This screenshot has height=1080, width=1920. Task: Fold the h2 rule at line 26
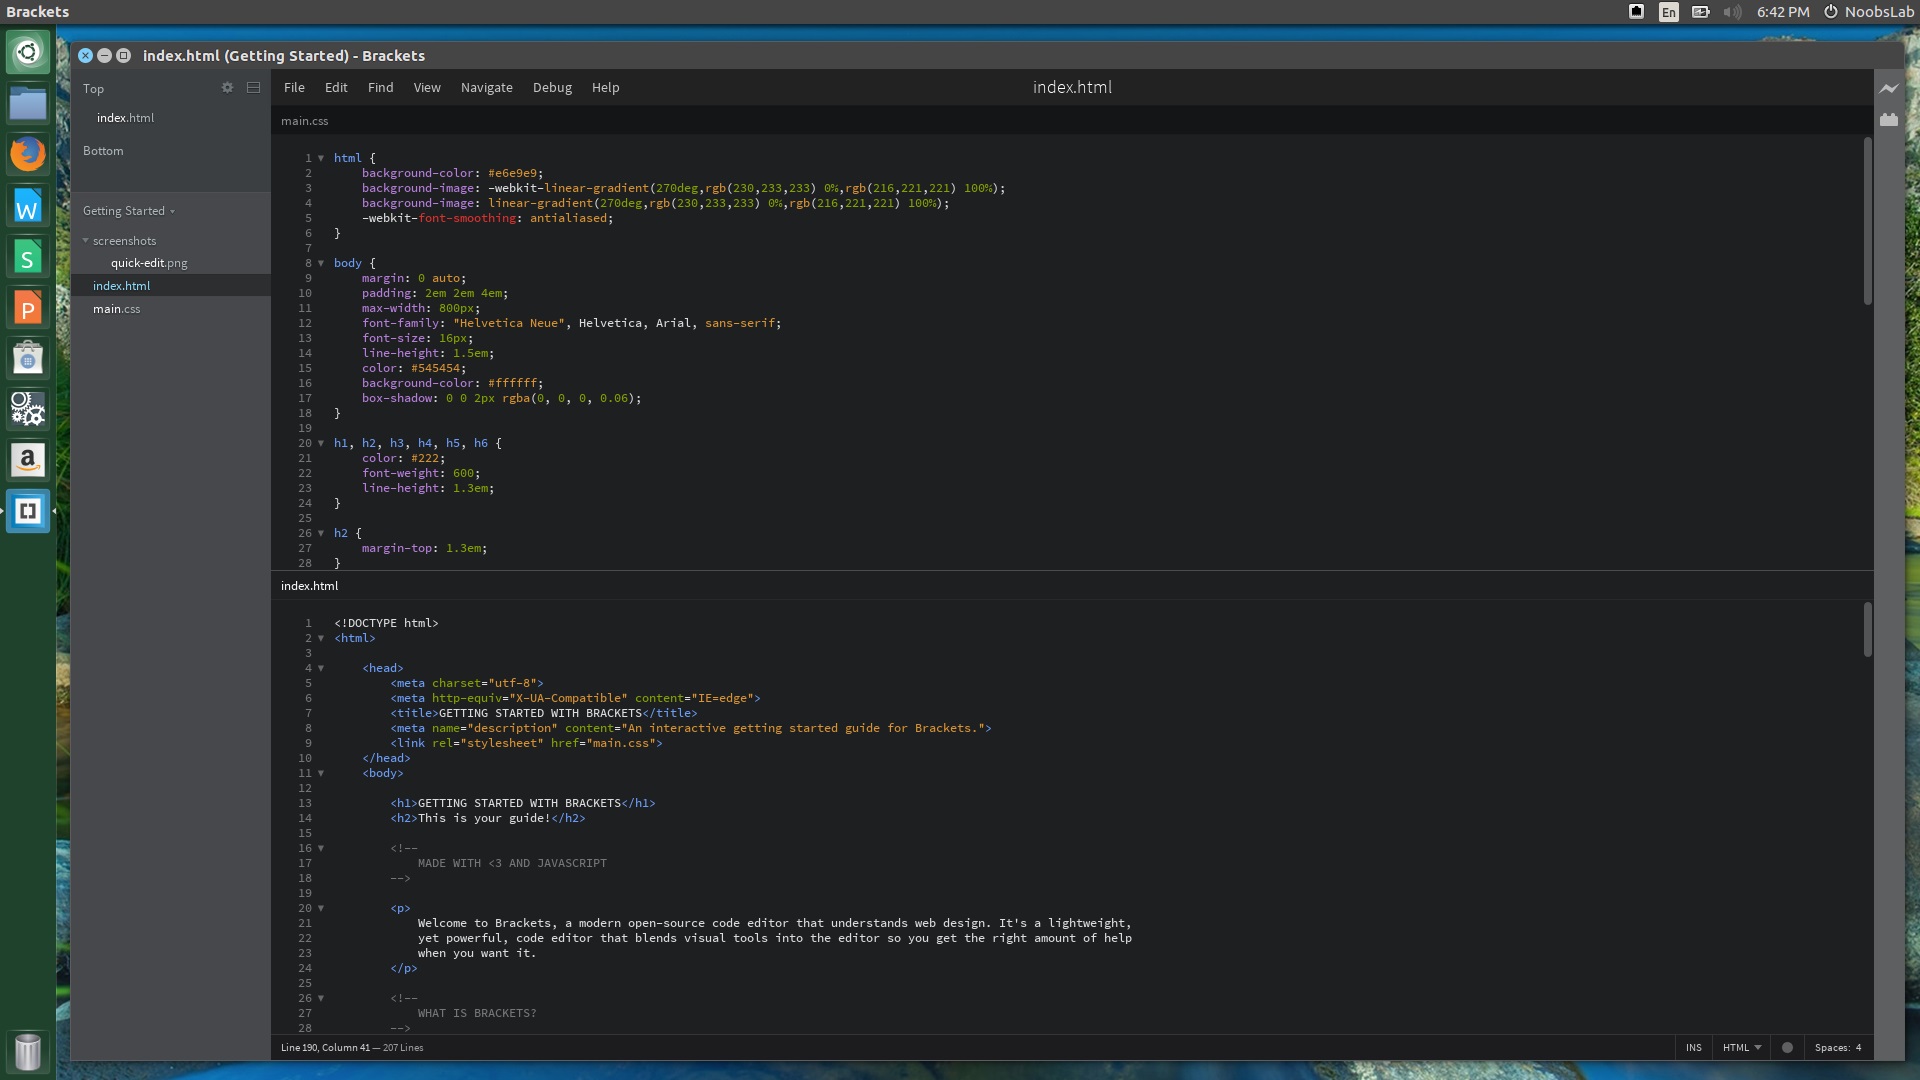pyautogui.click(x=321, y=533)
